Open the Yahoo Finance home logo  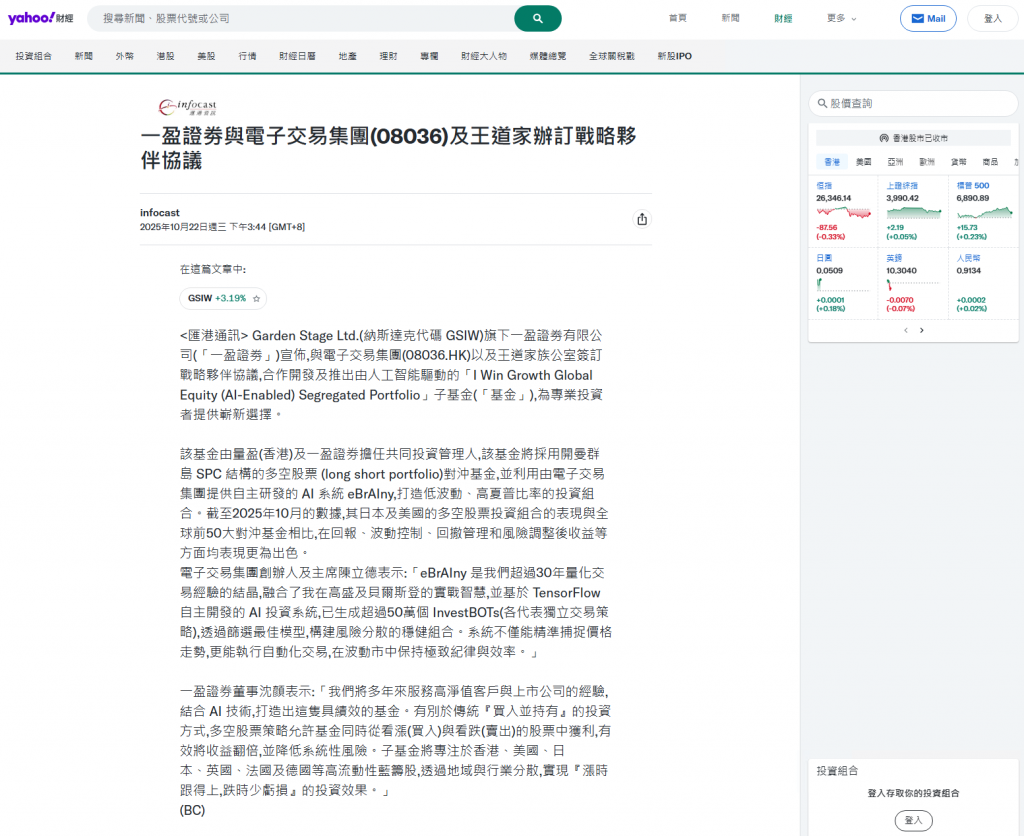pos(40,18)
